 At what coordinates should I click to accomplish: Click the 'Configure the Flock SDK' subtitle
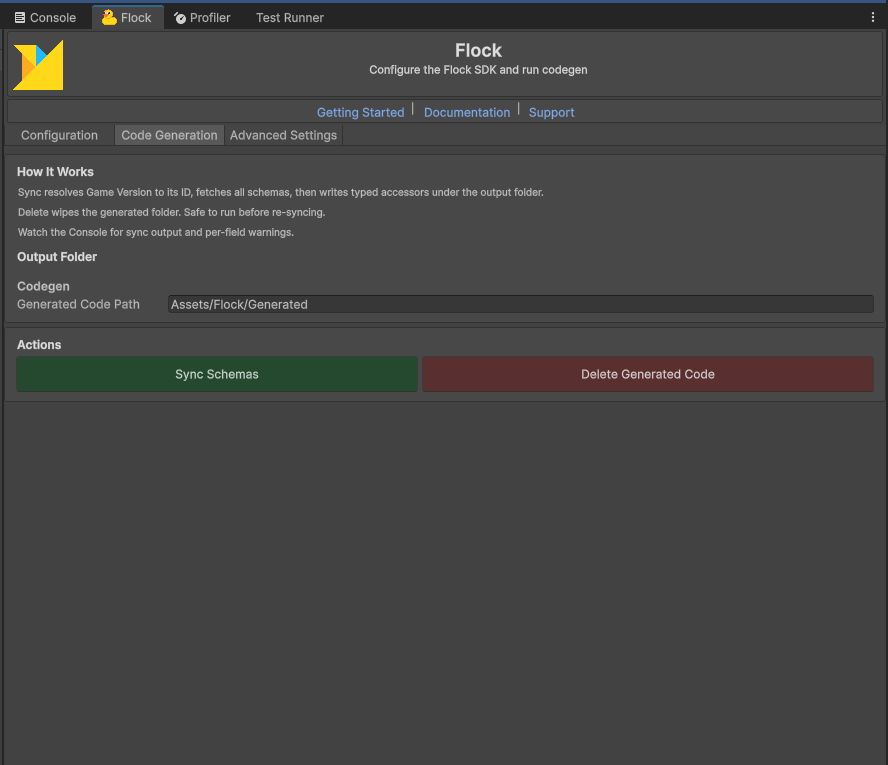(479, 70)
